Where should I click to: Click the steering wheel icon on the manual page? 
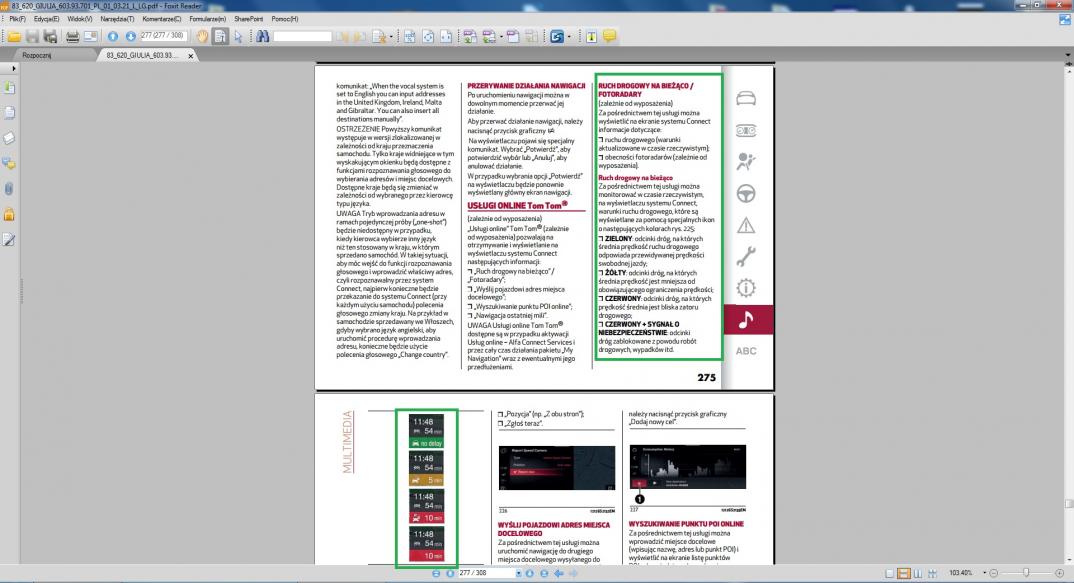click(746, 194)
